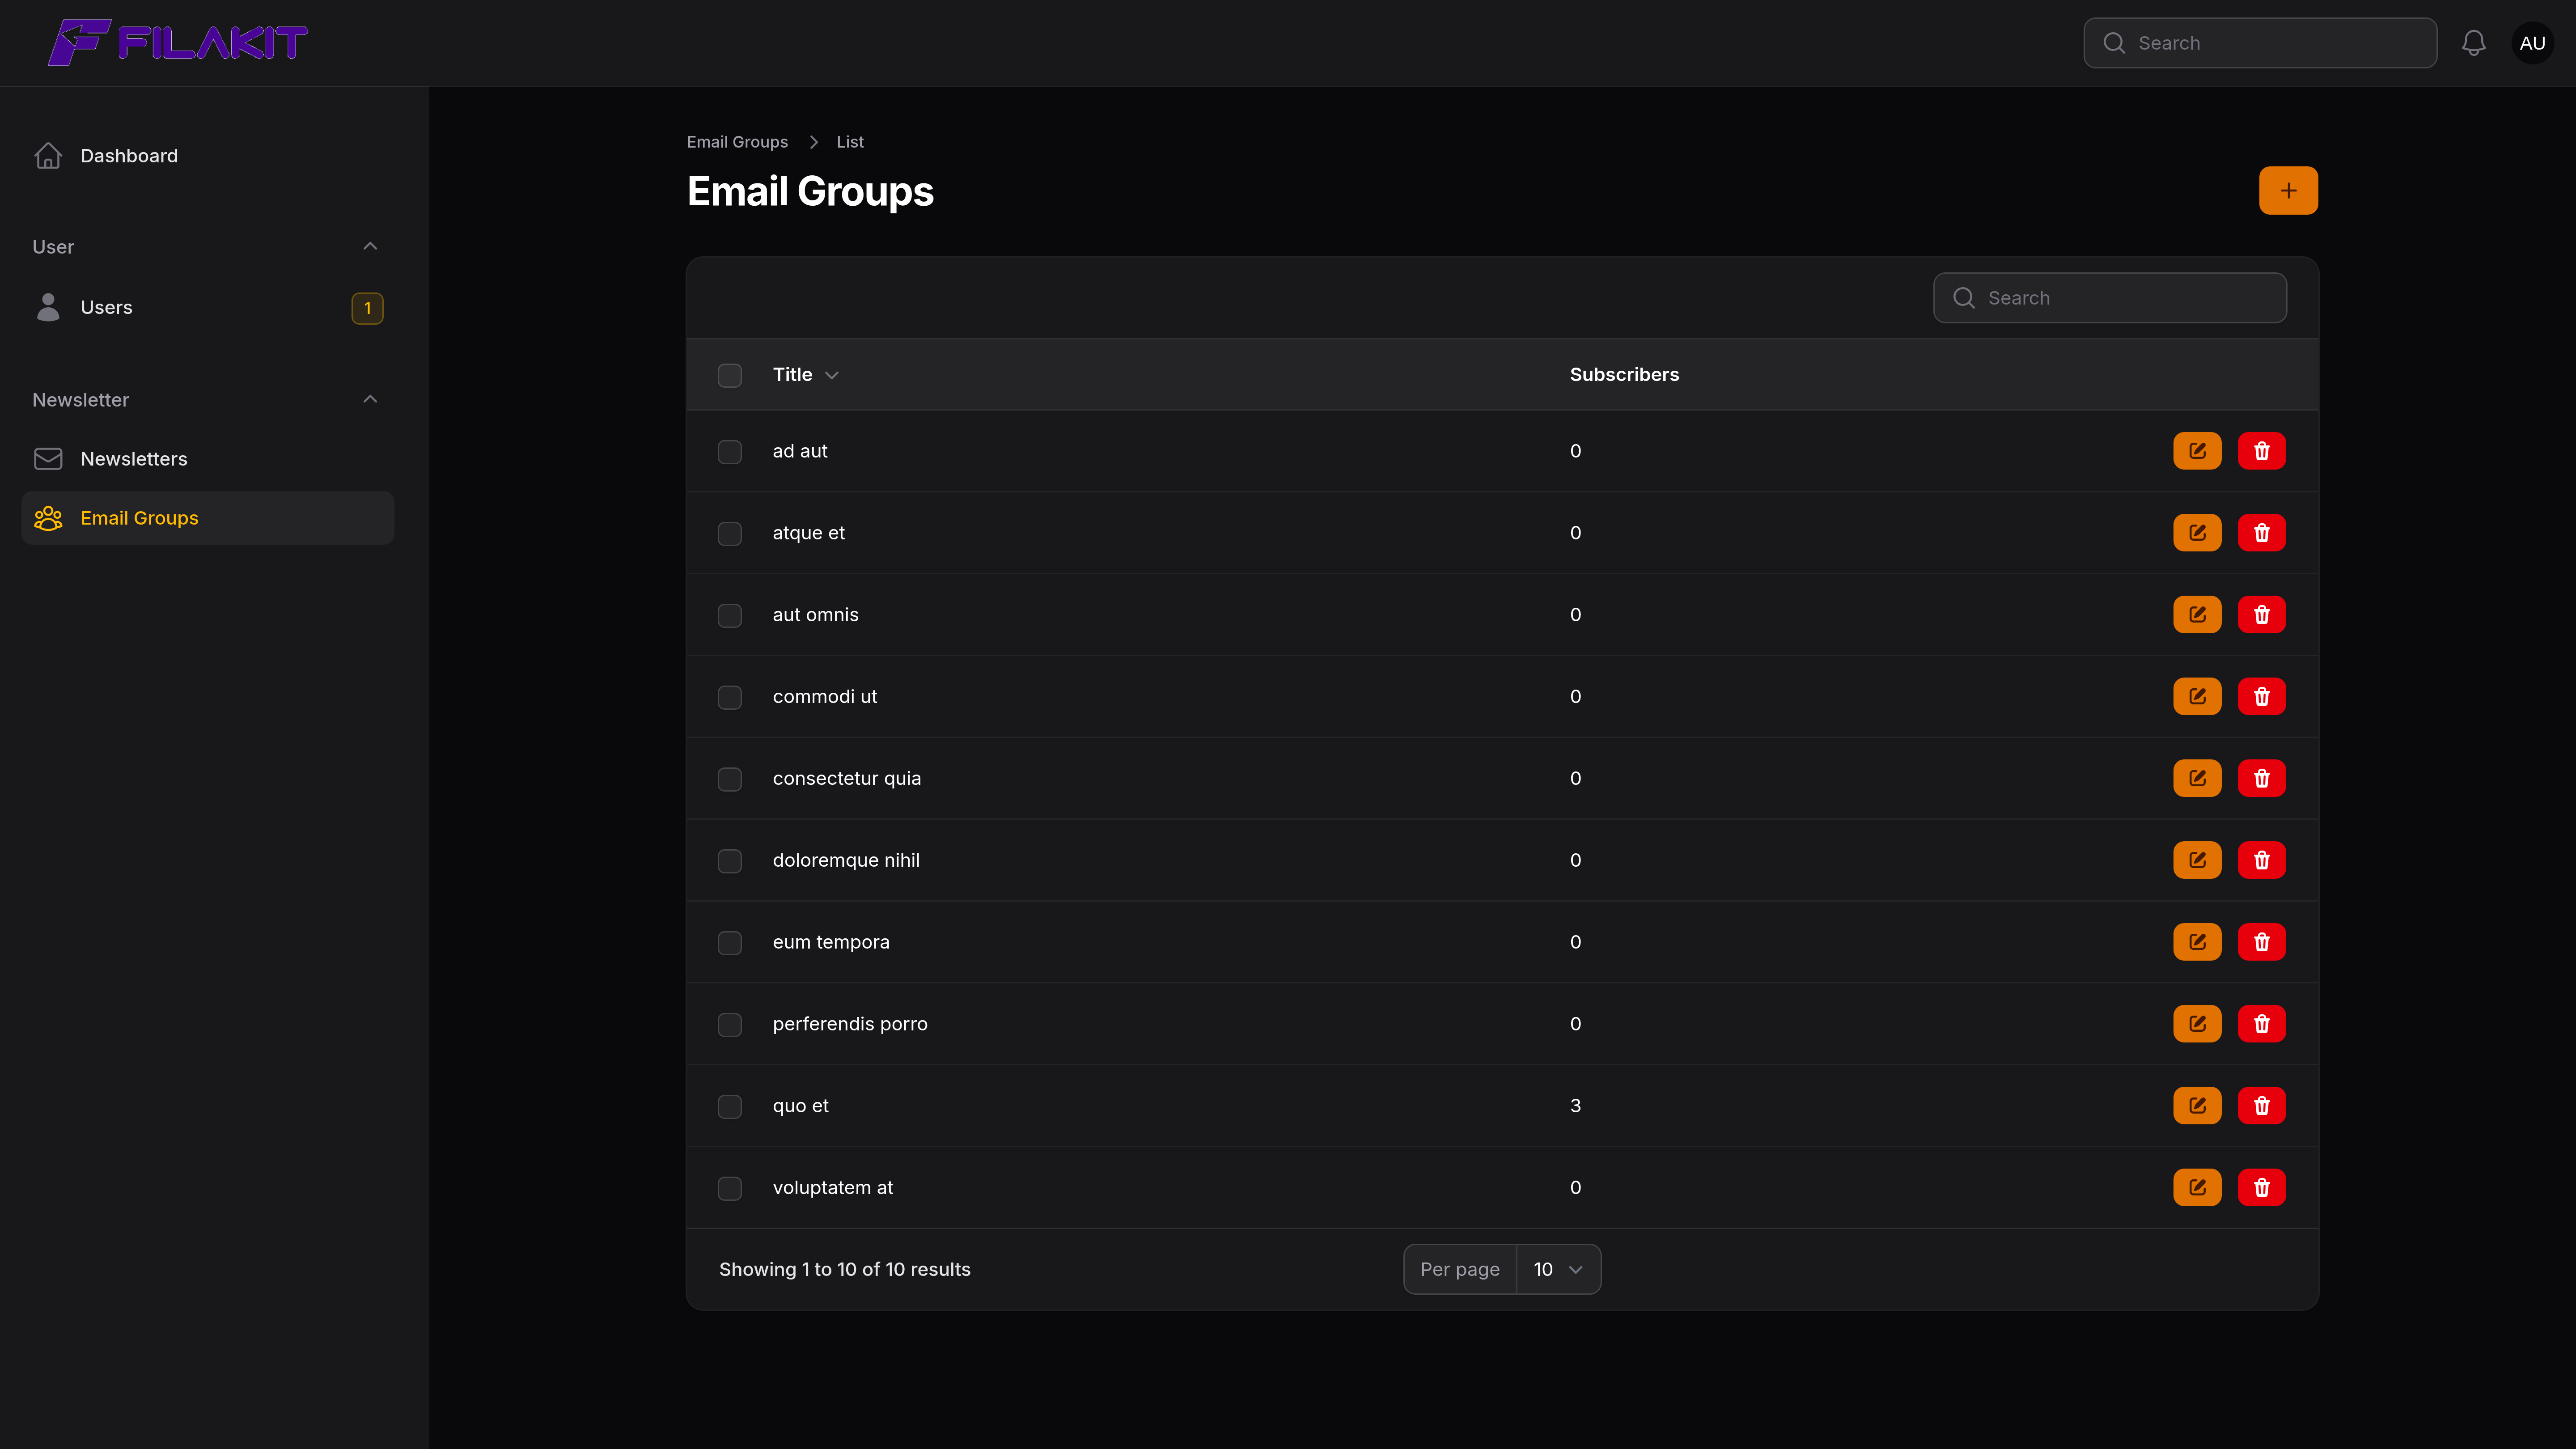2576x1449 pixels.
Task: Select the 'aut omnis' row checkbox
Action: (x=730, y=616)
